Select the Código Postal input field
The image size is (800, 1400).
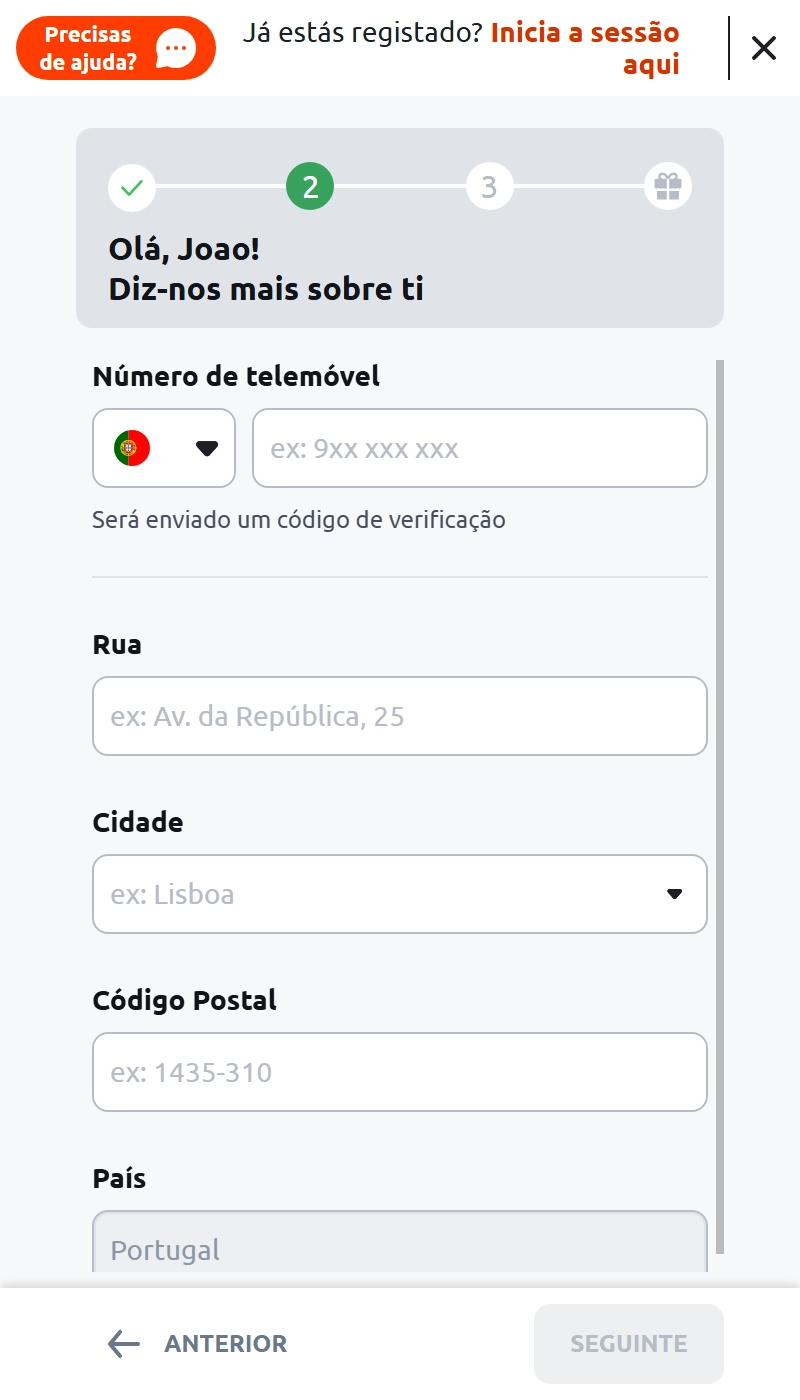[x=400, y=1072]
